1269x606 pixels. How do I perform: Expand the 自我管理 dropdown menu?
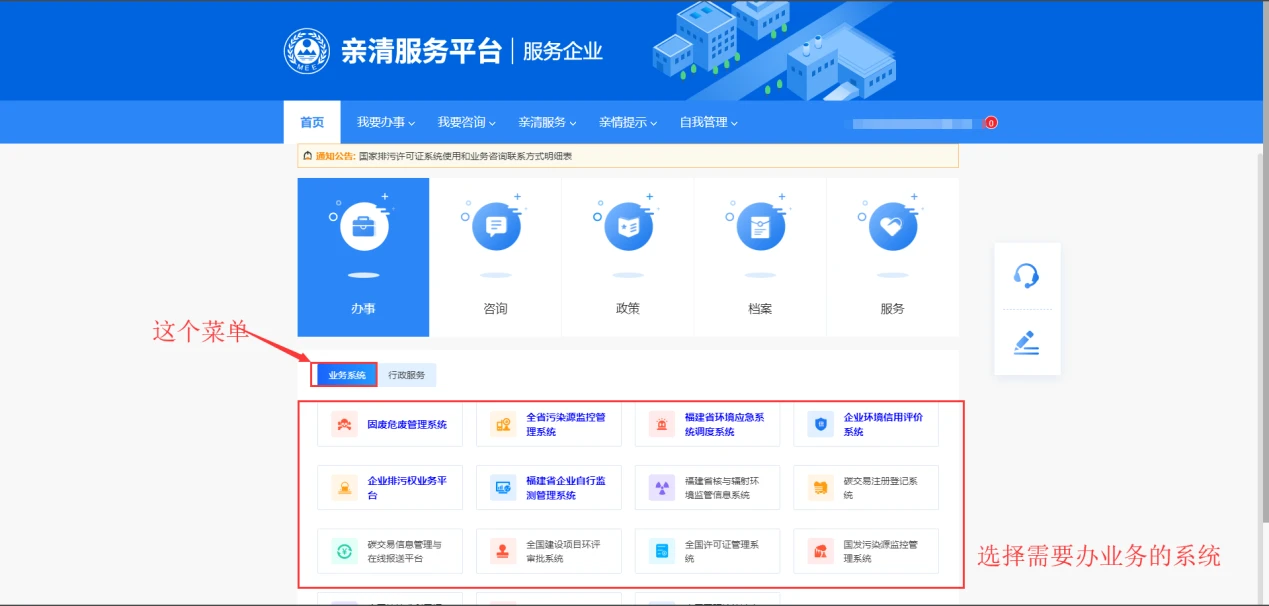(708, 123)
